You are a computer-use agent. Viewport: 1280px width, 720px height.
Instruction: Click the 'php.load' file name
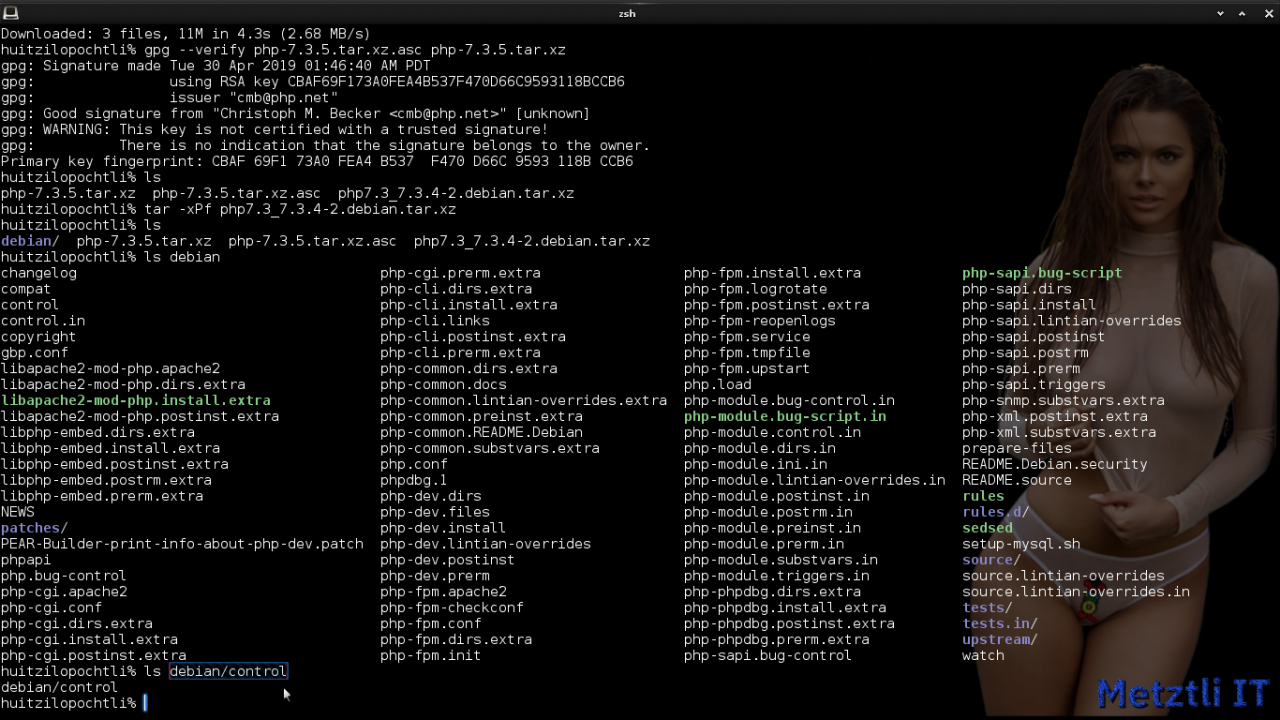click(x=718, y=385)
